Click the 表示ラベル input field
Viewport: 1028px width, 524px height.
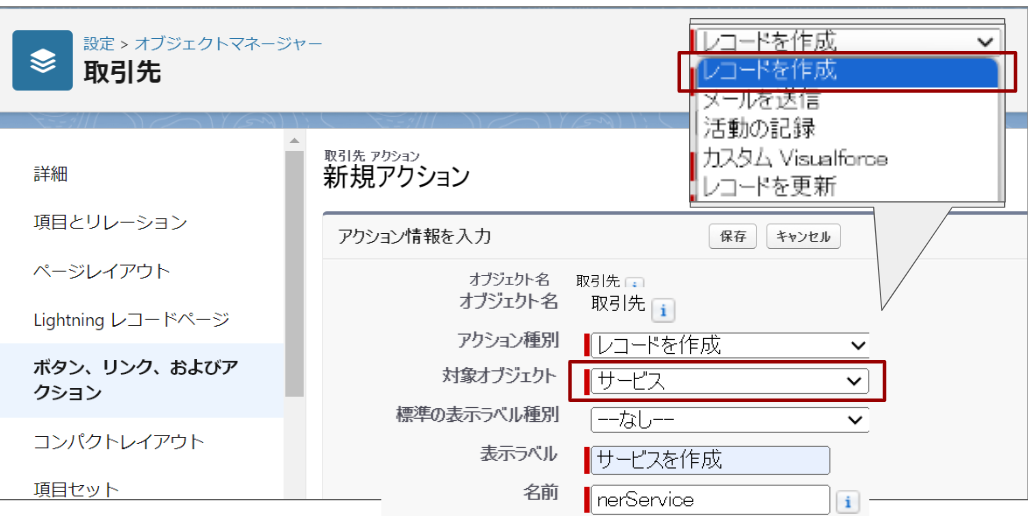[x=710, y=460]
